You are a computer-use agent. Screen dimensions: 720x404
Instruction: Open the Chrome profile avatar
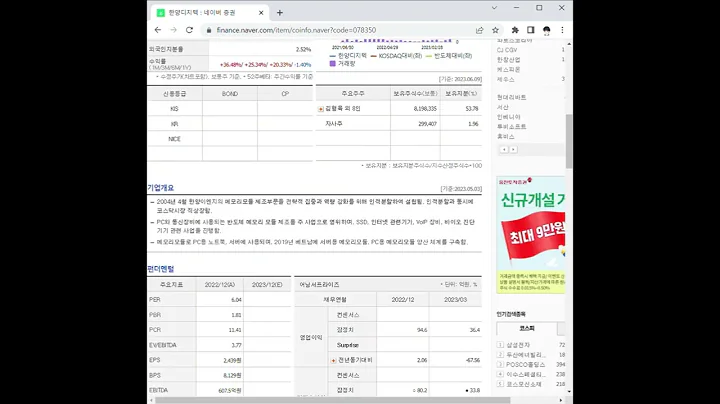click(546, 30)
